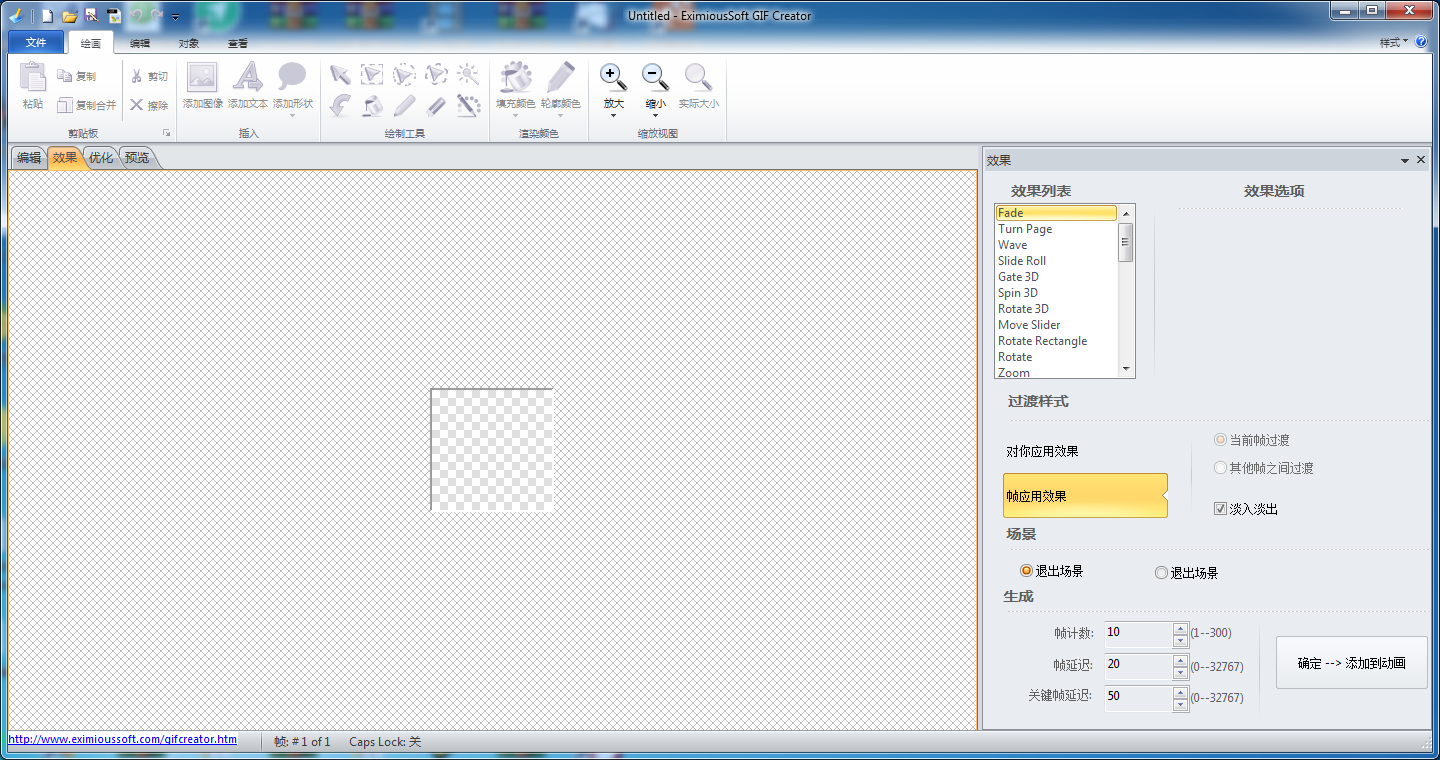Select the 其他帧之间过渡 radio button
Screen dimensions: 1440x760
click(x=1220, y=468)
